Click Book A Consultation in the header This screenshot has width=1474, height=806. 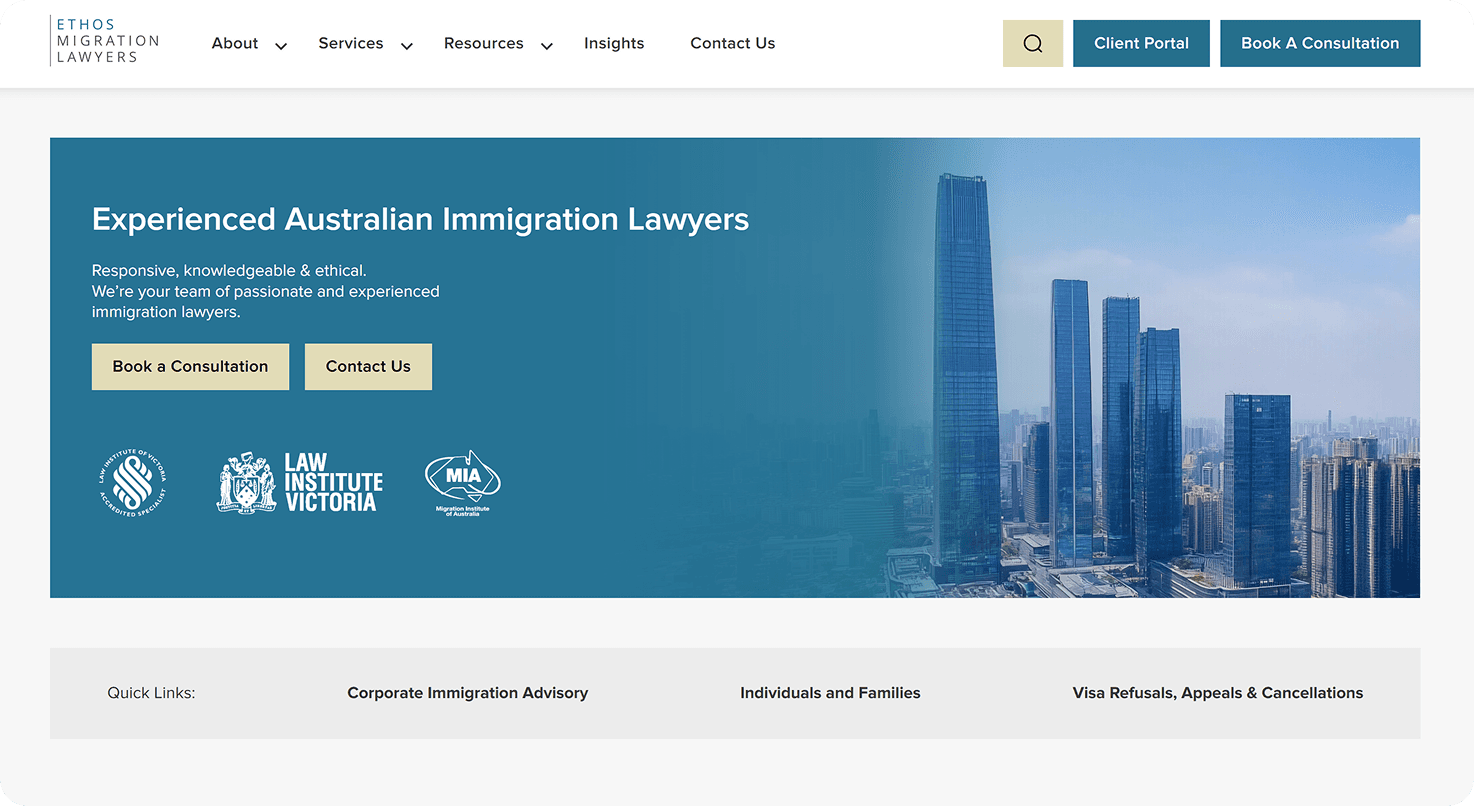pyautogui.click(x=1320, y=43)
